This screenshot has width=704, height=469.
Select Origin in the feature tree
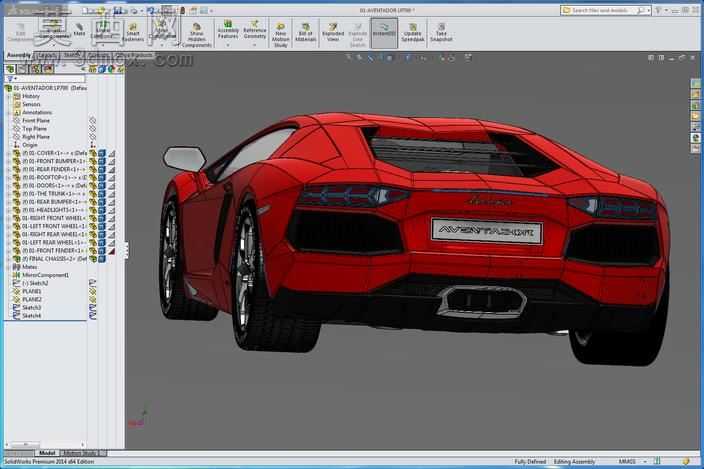point(30,145)
